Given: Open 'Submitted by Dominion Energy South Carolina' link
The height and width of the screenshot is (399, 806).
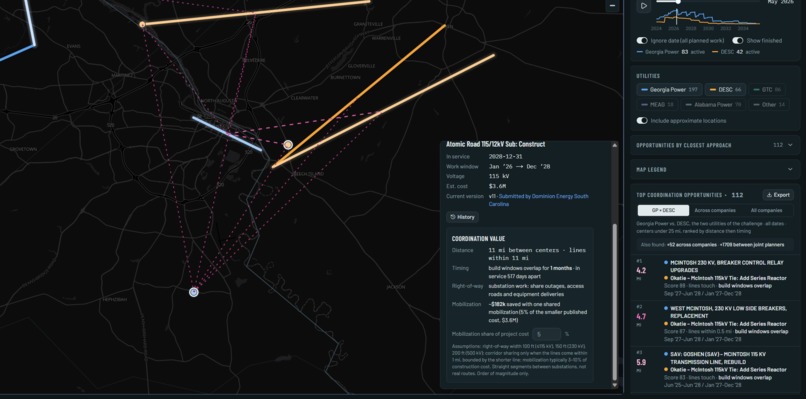Looking at the screenshot, I should pyautogui.click(x=538, y=200).
